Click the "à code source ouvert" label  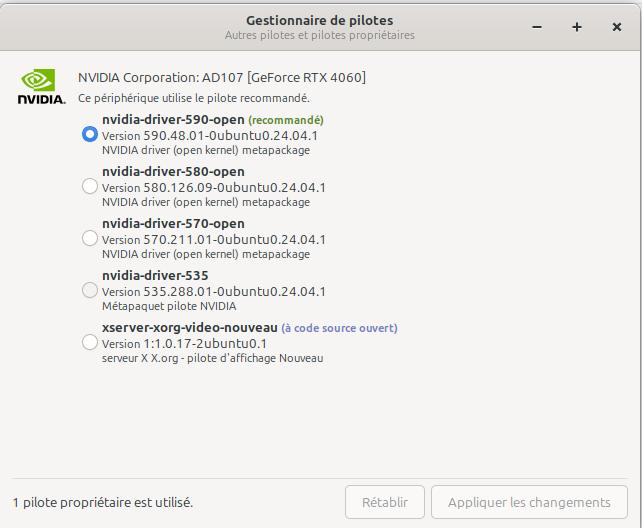tap(339, 328)
